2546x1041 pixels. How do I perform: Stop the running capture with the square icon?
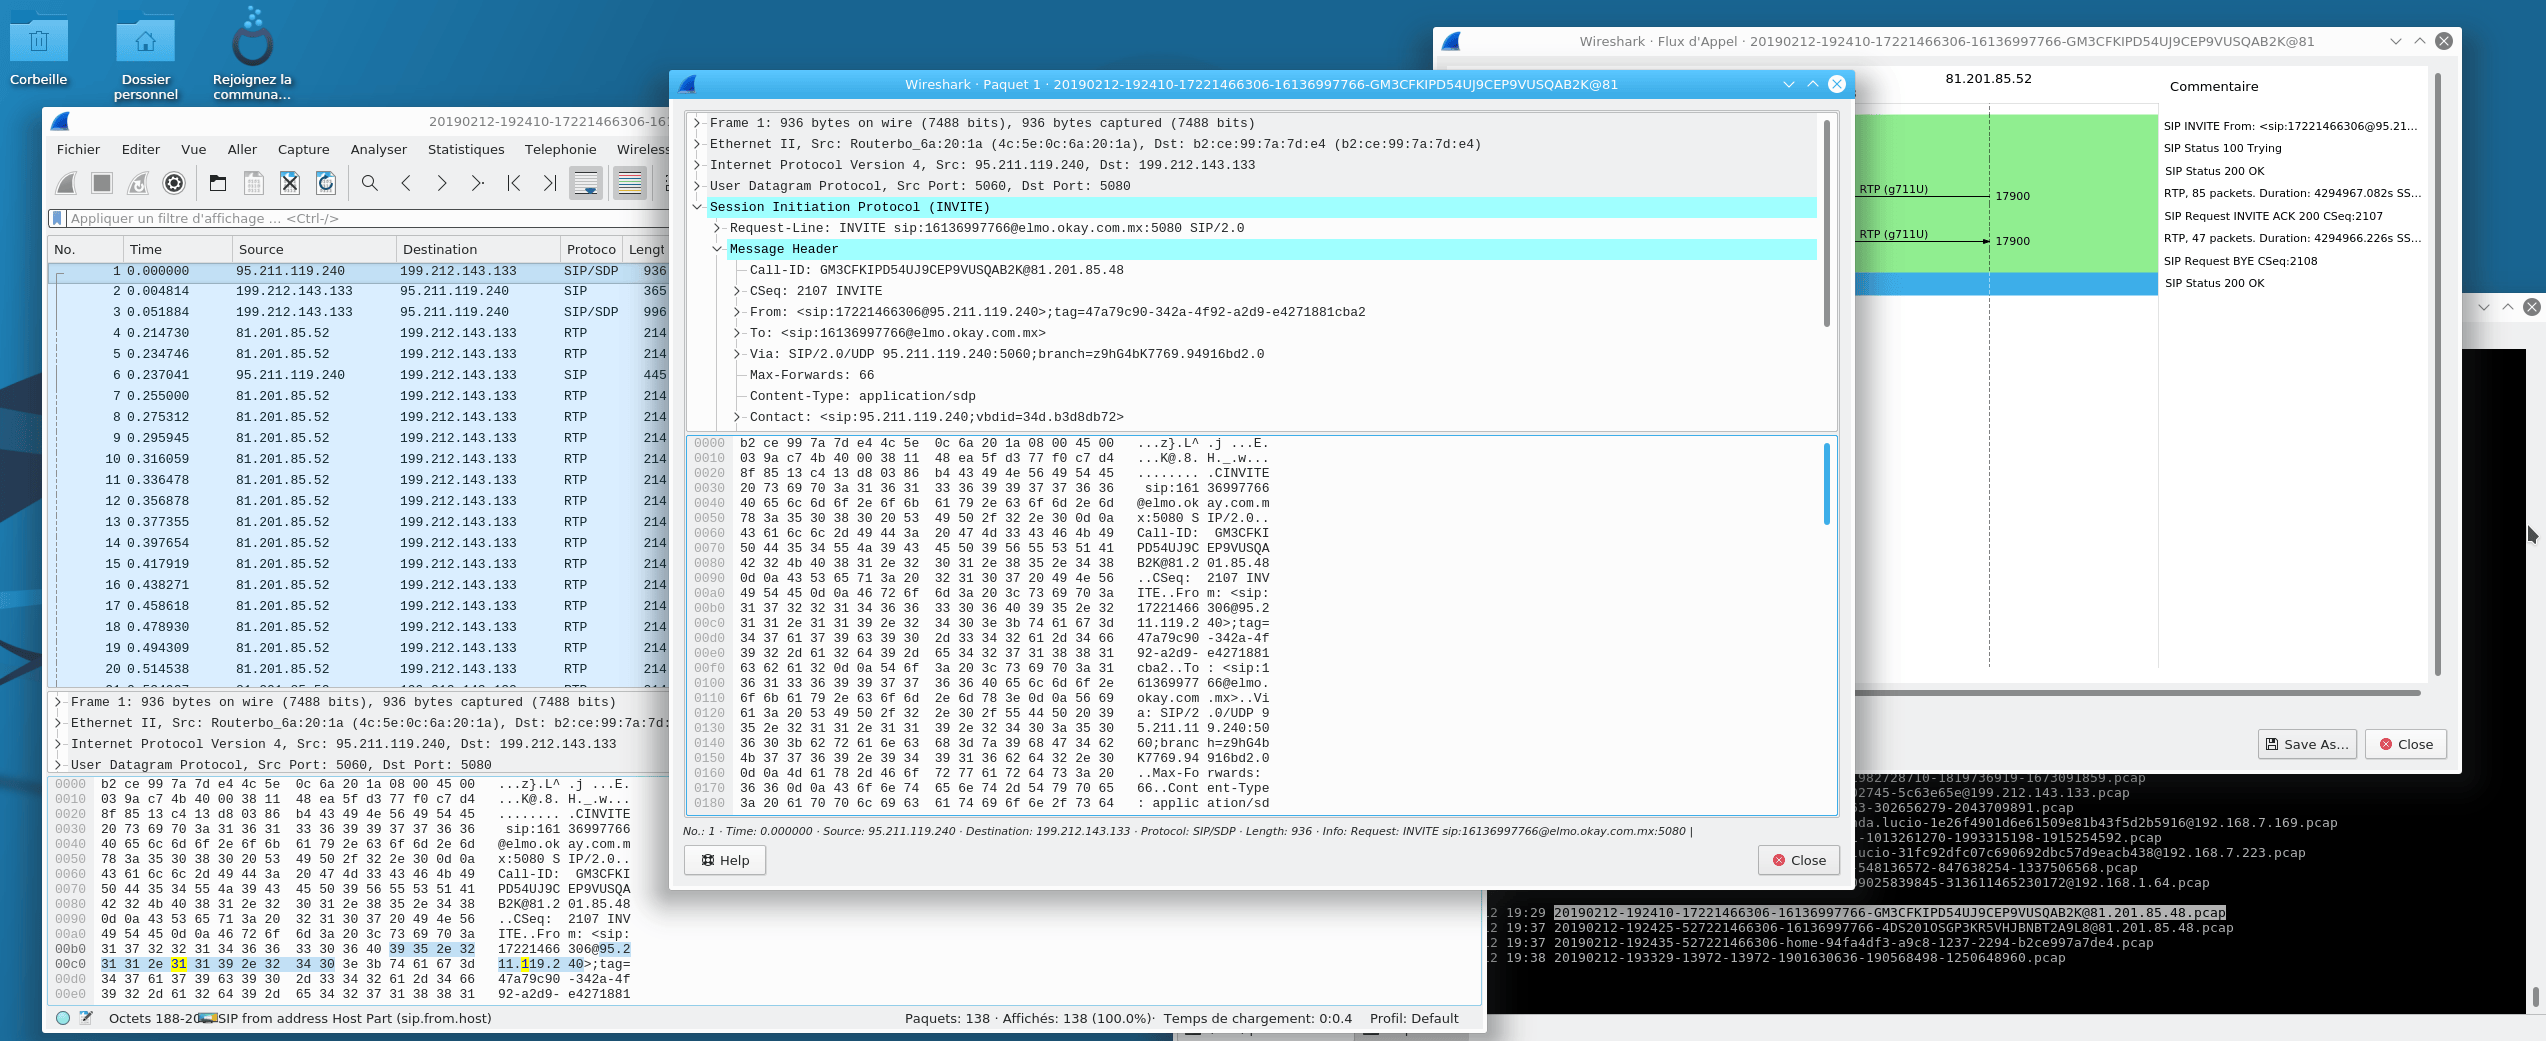click(x=102, y=183)
